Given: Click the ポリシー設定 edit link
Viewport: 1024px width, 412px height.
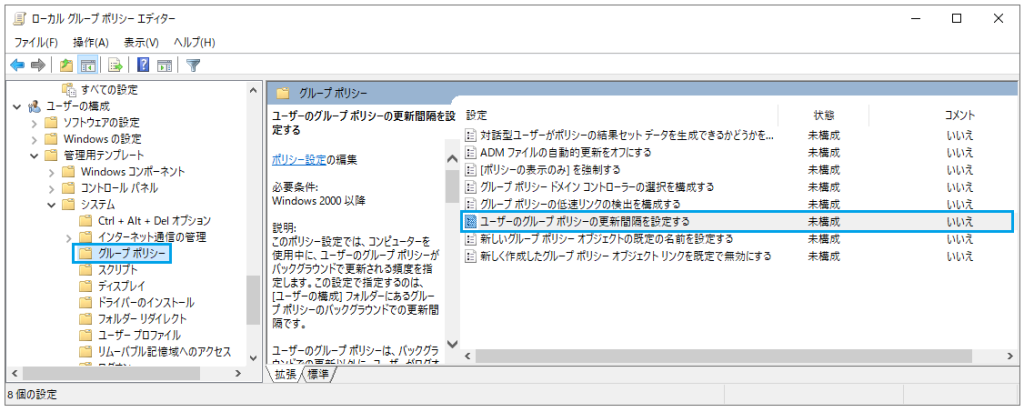Looking at the screenshot, I should pyautogui.click(x=299, y=159).
